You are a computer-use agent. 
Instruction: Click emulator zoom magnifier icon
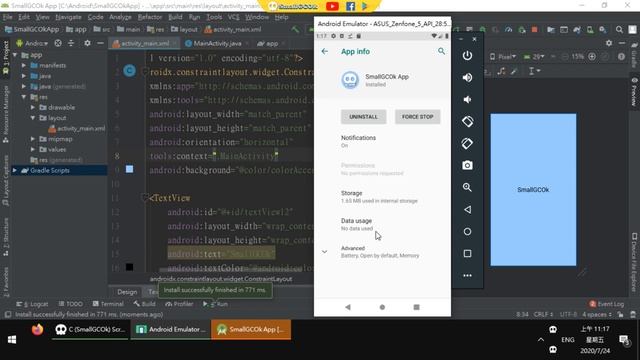467,187
